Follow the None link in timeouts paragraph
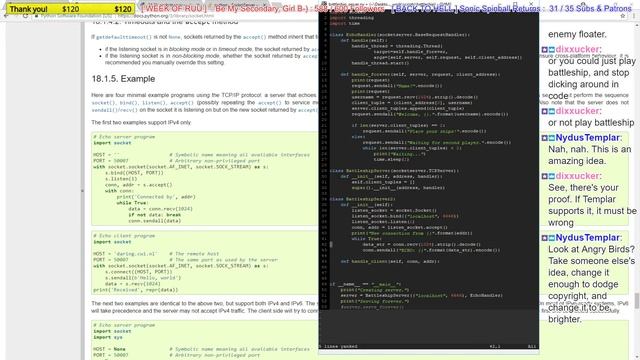The image size is (640, 360). point(174,37)
